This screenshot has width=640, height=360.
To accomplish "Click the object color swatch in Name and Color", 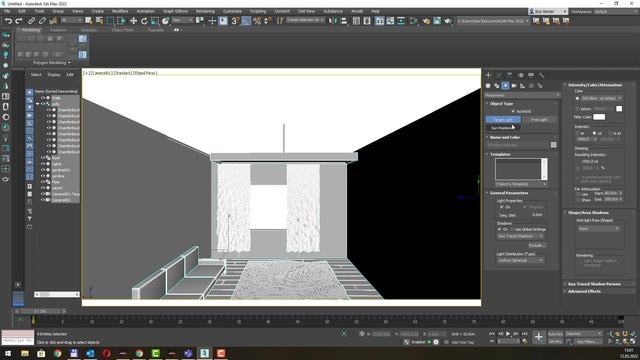I will click(x=553, y=145).
